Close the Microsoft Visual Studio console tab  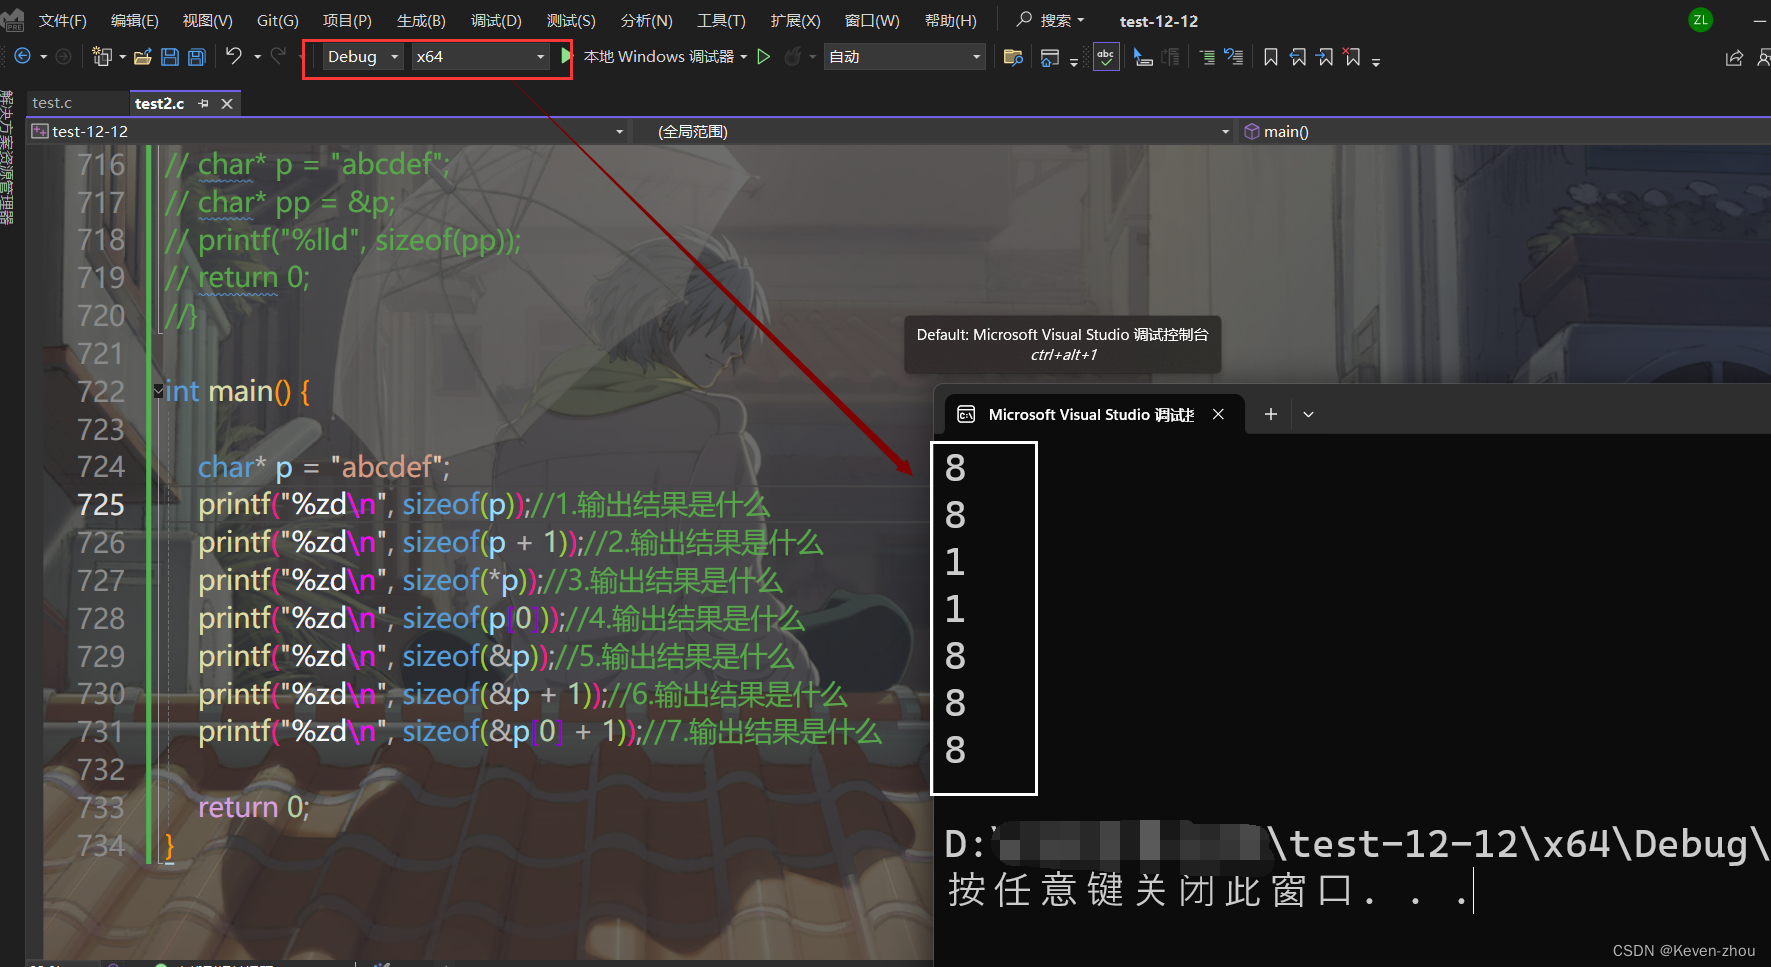point(1218,414)
